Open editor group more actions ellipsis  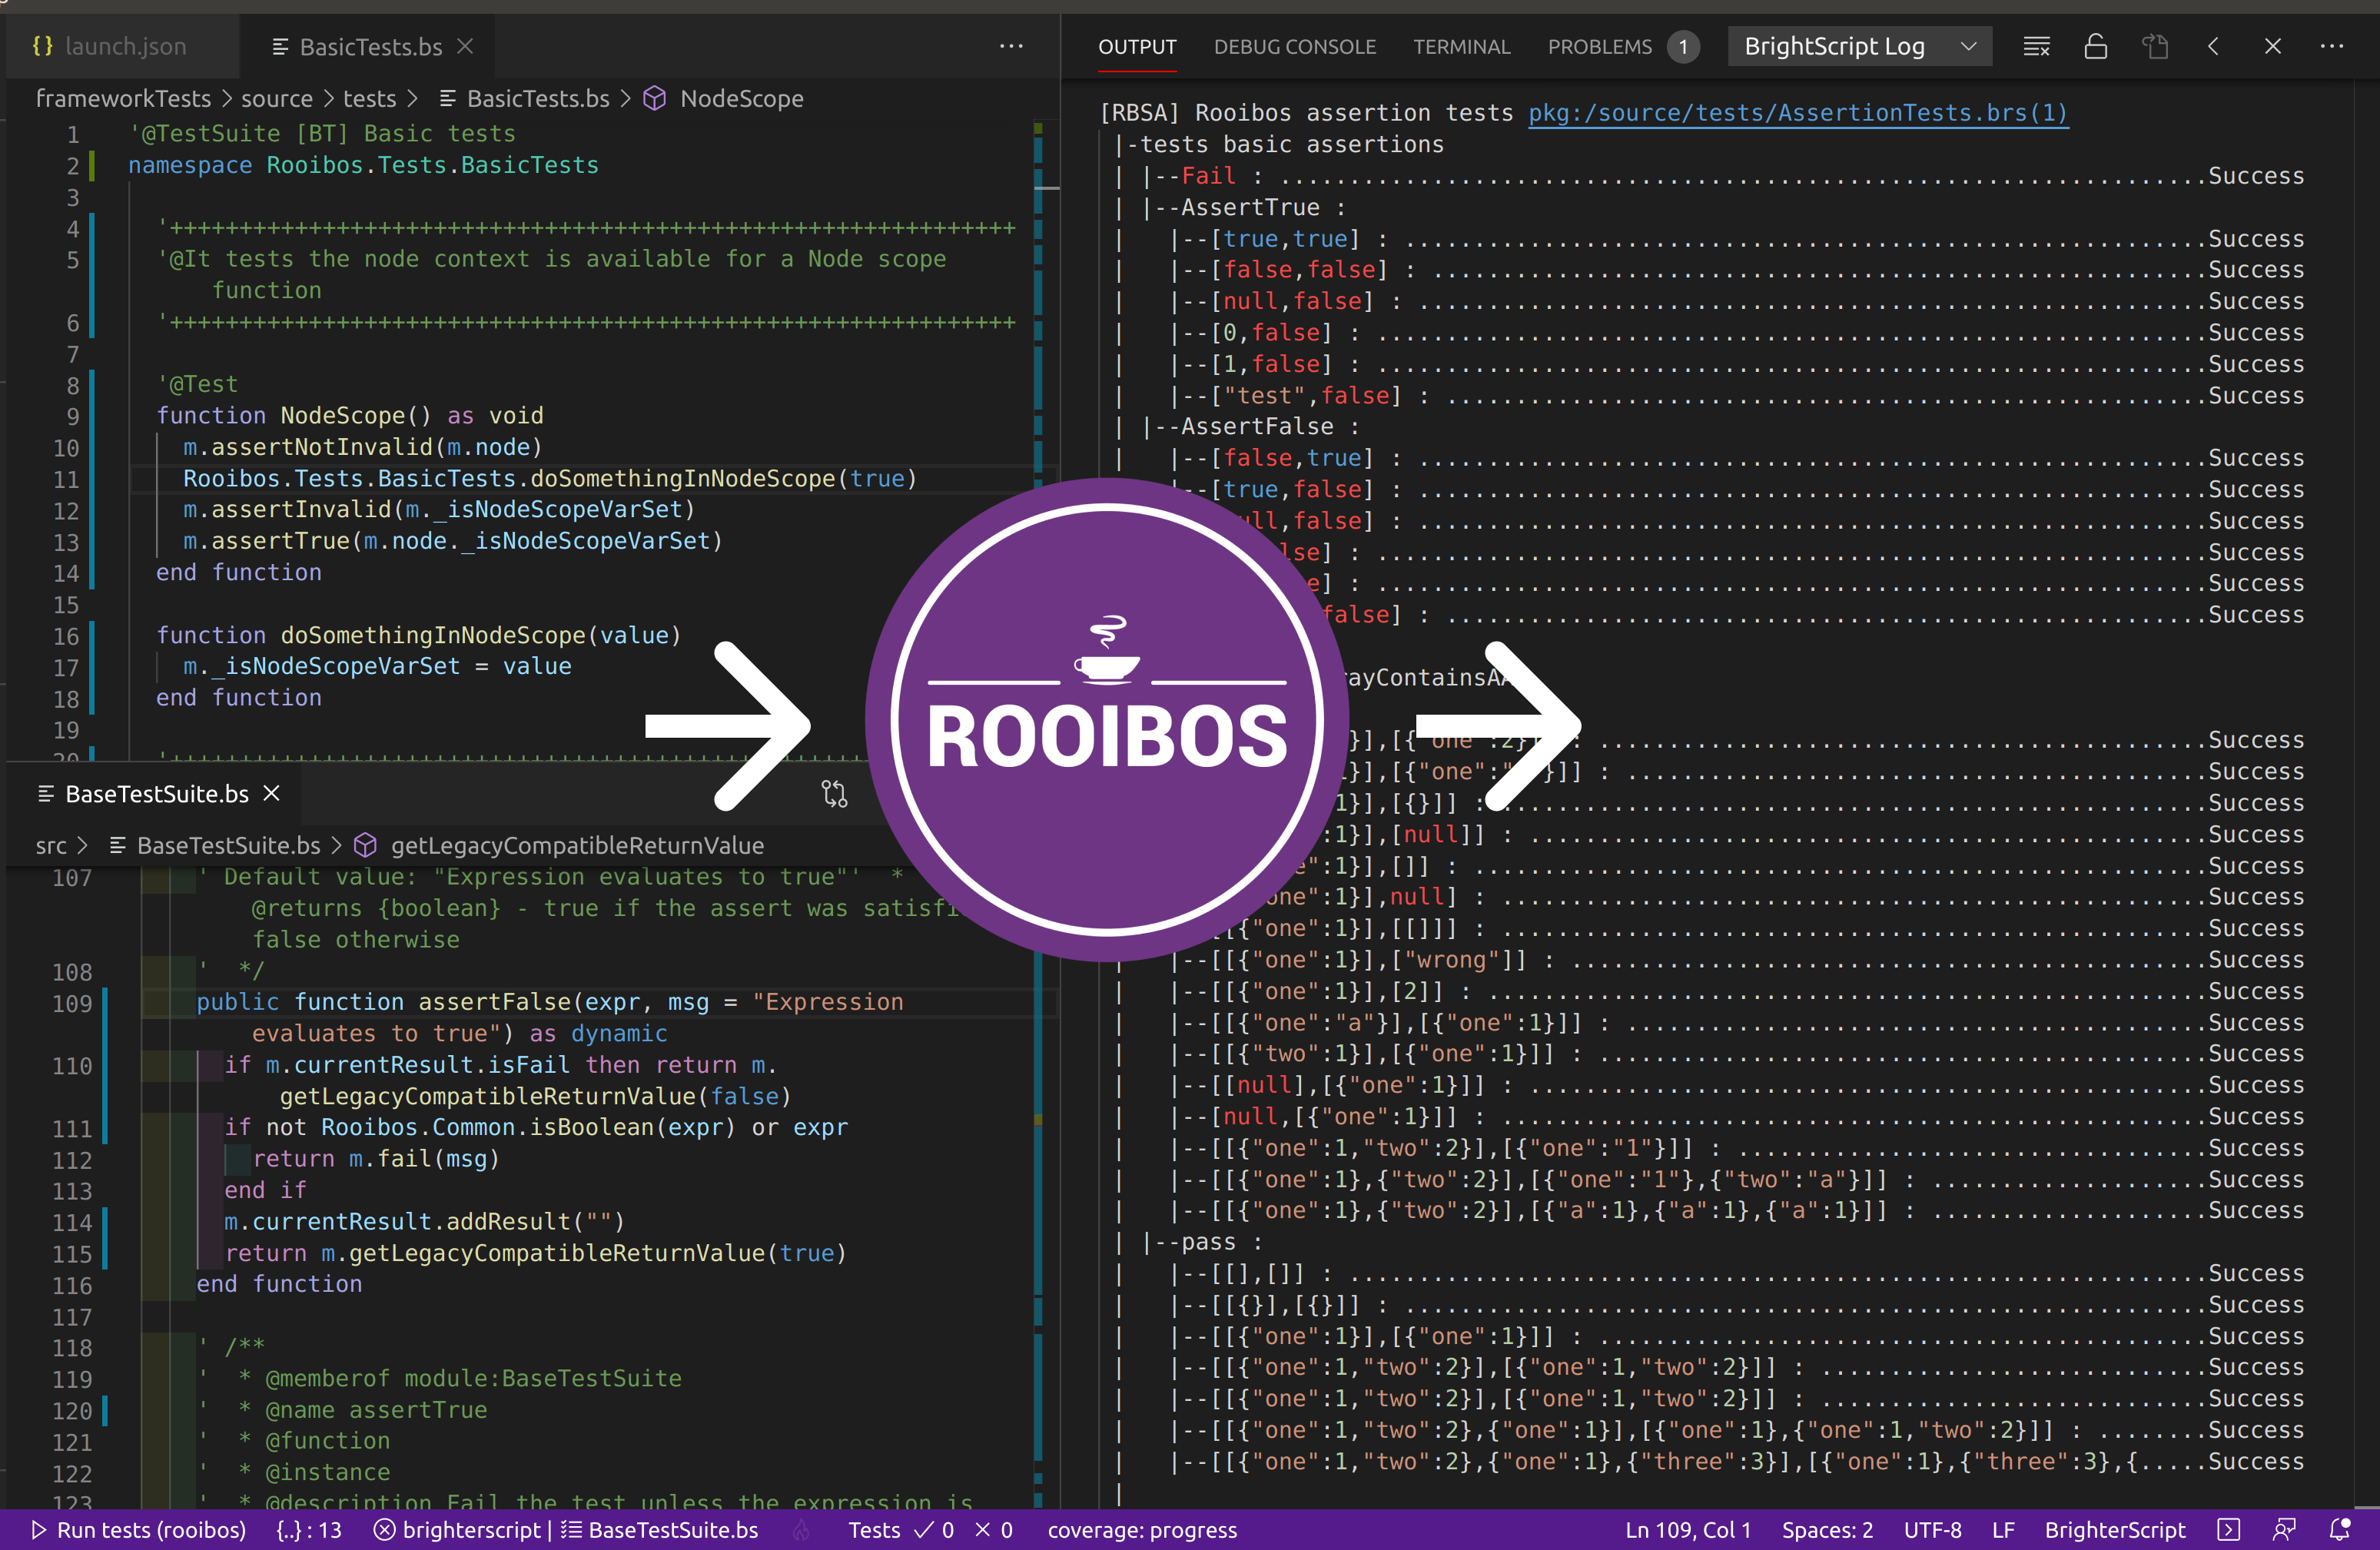(1011, 47)
